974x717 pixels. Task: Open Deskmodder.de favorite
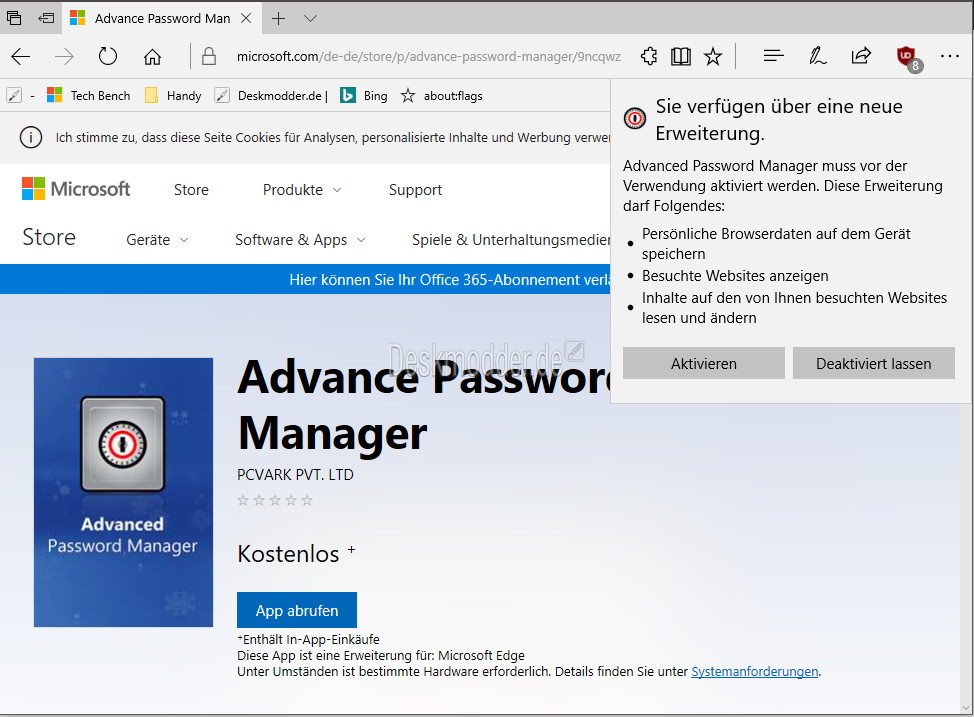click(x=271, y=96)
